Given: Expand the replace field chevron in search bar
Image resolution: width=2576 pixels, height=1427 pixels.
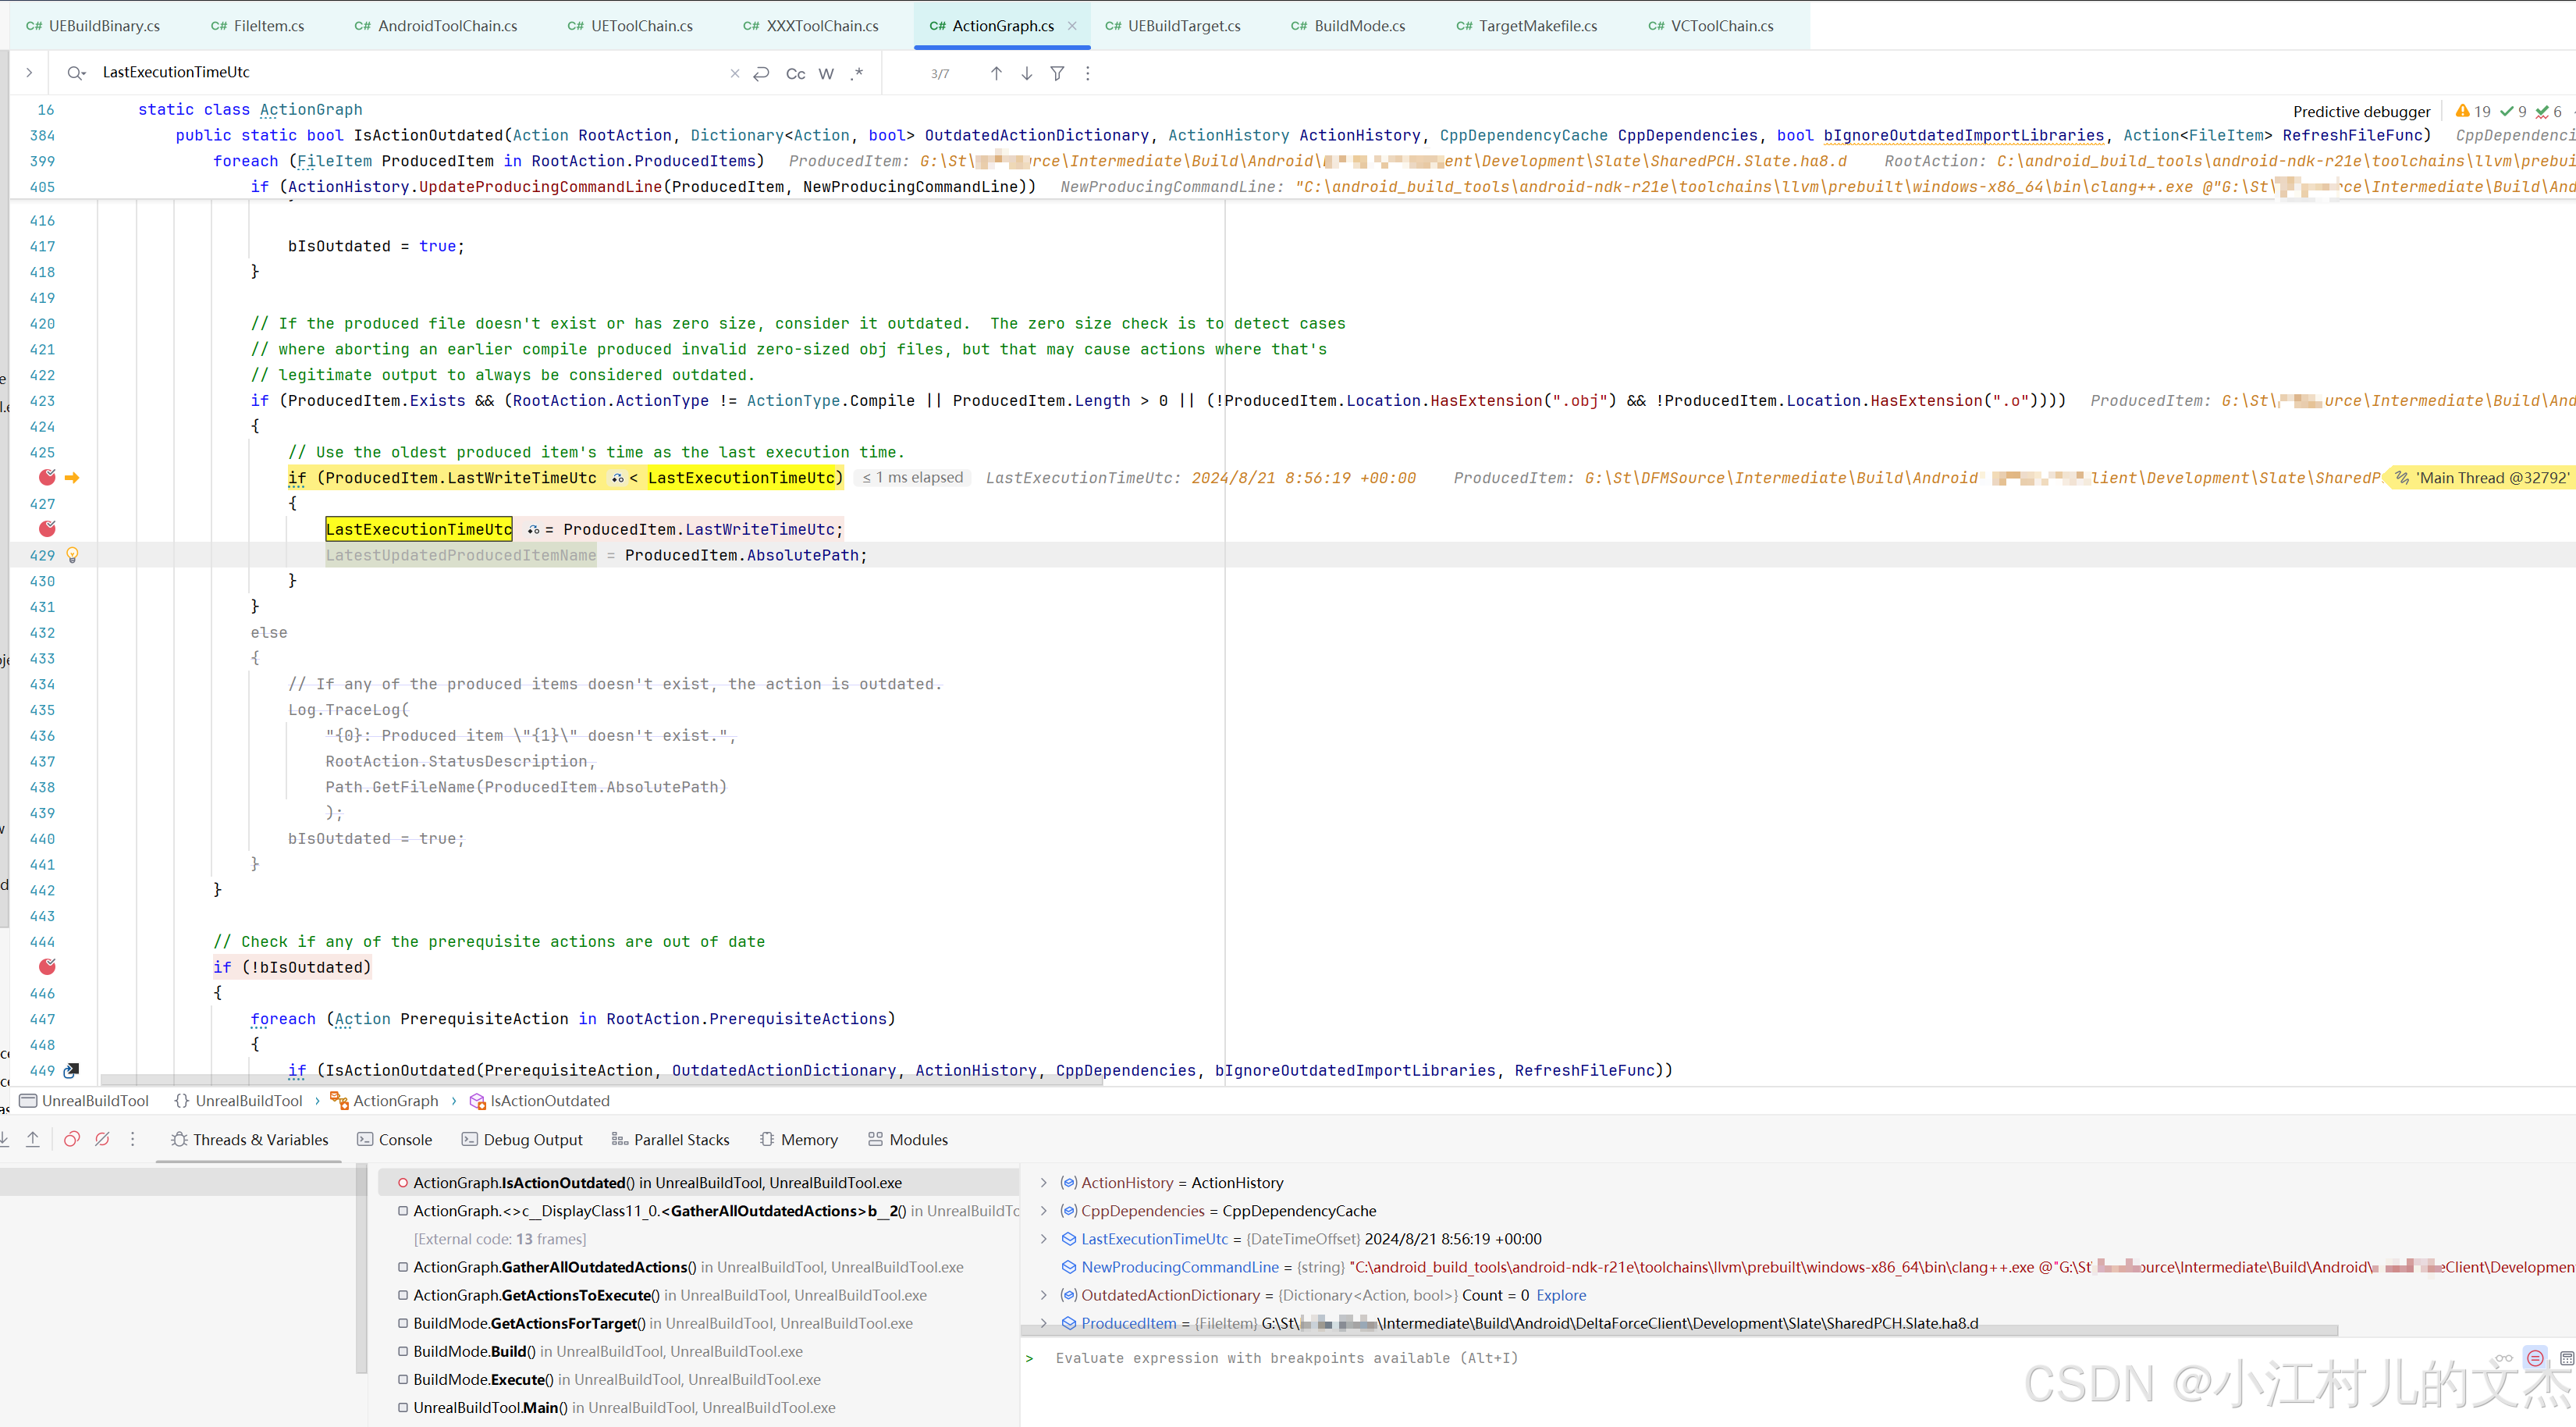Looking at the screenshot, I should 29,72.
